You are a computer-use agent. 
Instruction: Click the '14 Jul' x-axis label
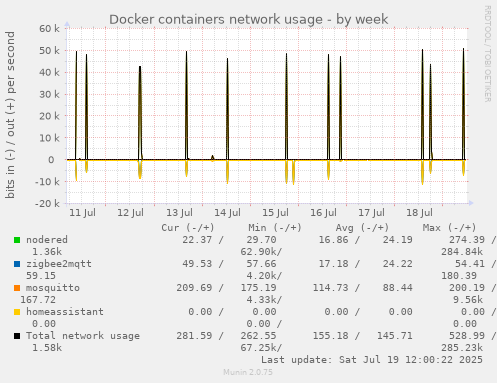(x=227, y=213)
